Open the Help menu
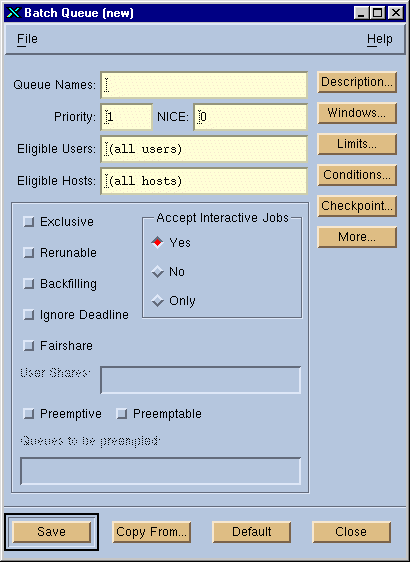Screen dimensions: 410x562 click(x=379, y=39)
